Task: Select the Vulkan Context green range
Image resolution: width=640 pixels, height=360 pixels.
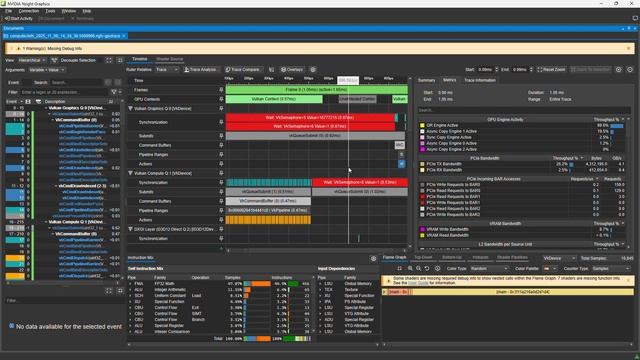Action: [274, 99]
